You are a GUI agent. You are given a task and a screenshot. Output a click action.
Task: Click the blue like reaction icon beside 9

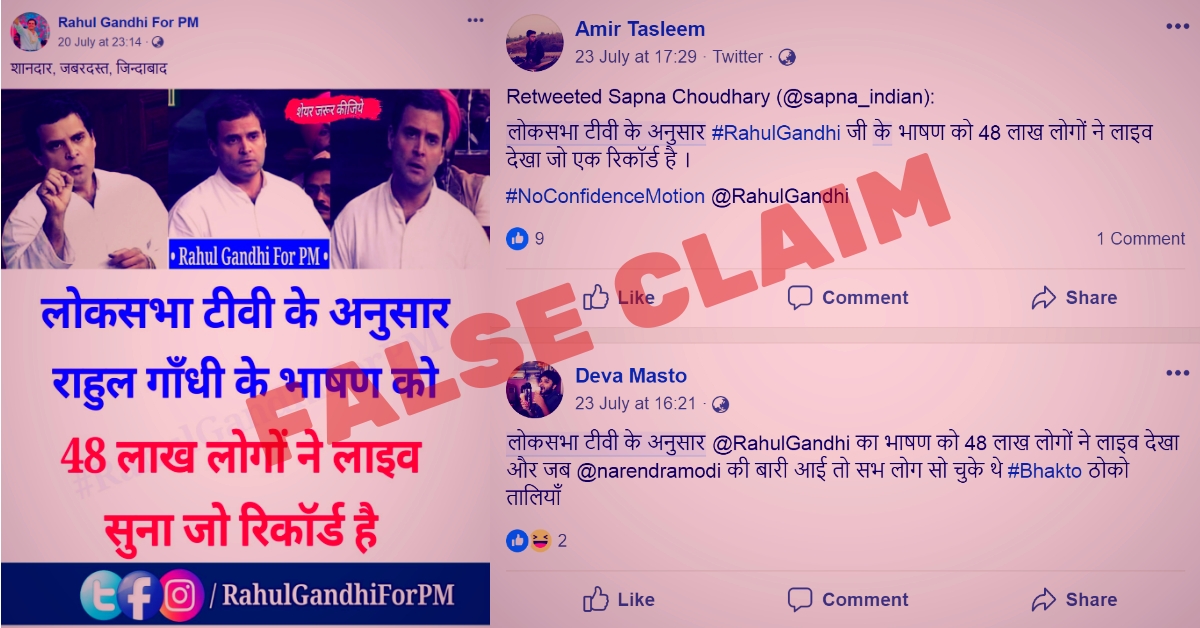[x=517, y=238]
